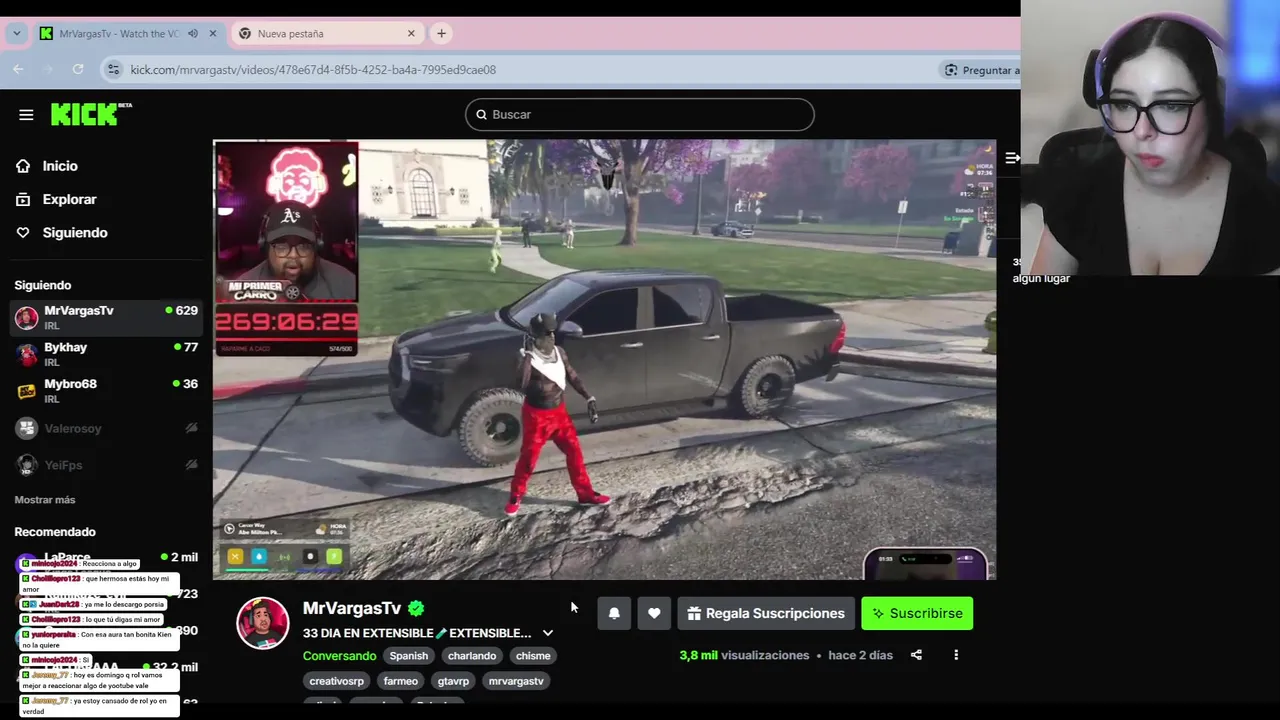Open tab search dropdown arrow

(16, 33)
